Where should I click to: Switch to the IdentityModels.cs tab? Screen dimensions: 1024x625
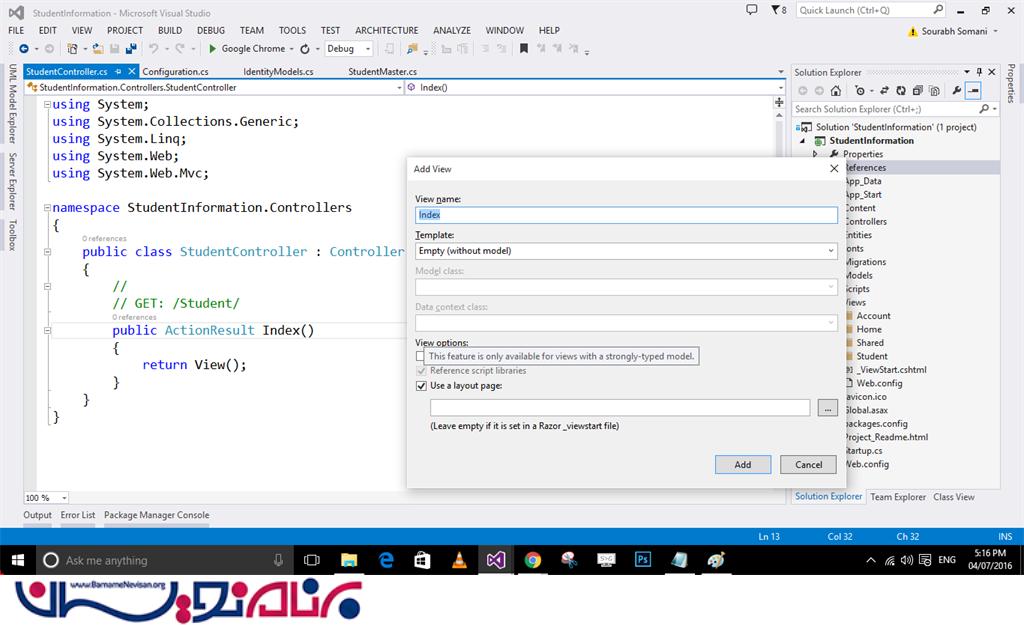278,72
